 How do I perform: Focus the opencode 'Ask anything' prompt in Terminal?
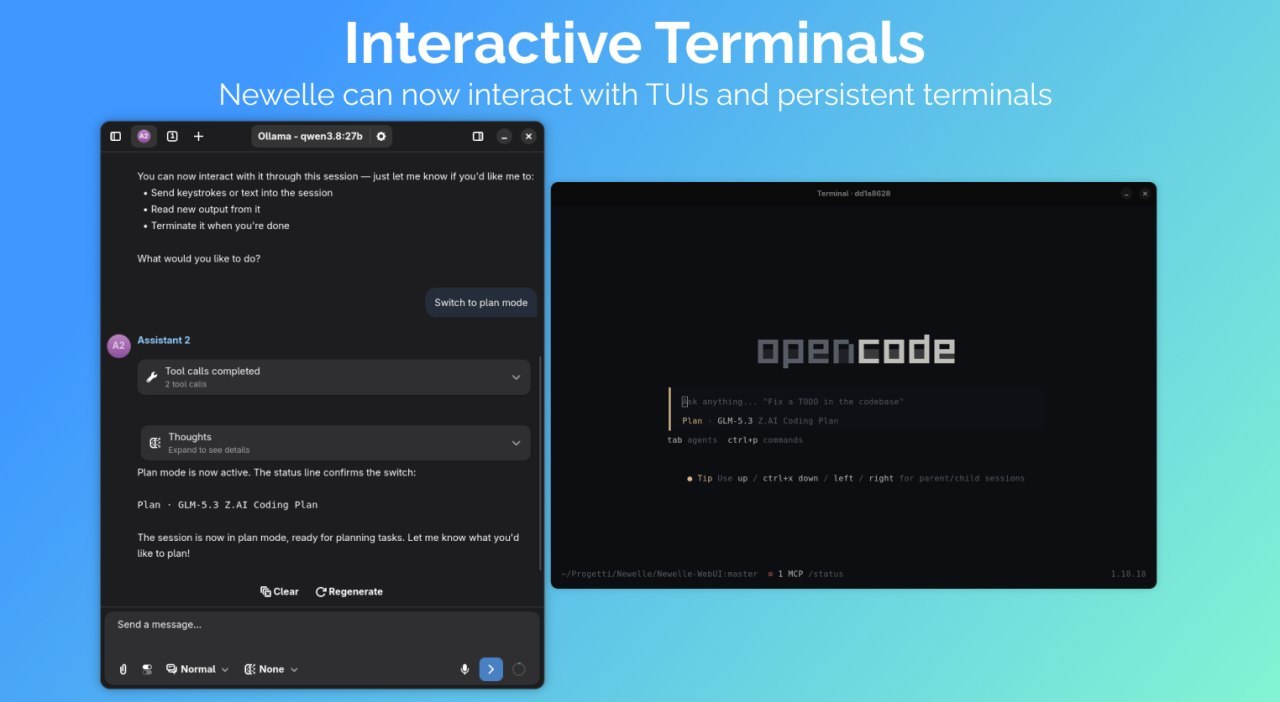click(858, 401)
